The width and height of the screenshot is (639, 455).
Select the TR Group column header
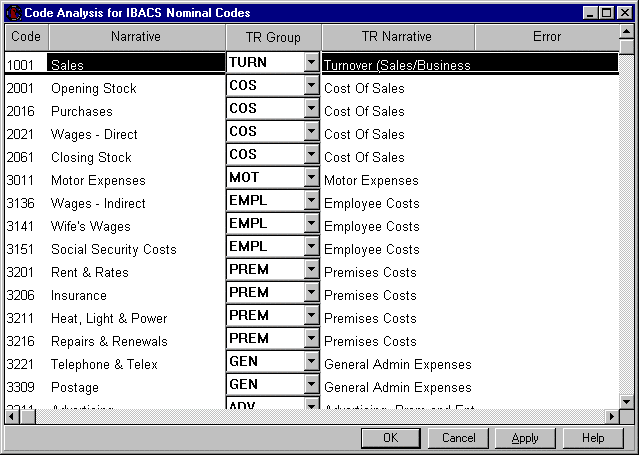(273, 37)
